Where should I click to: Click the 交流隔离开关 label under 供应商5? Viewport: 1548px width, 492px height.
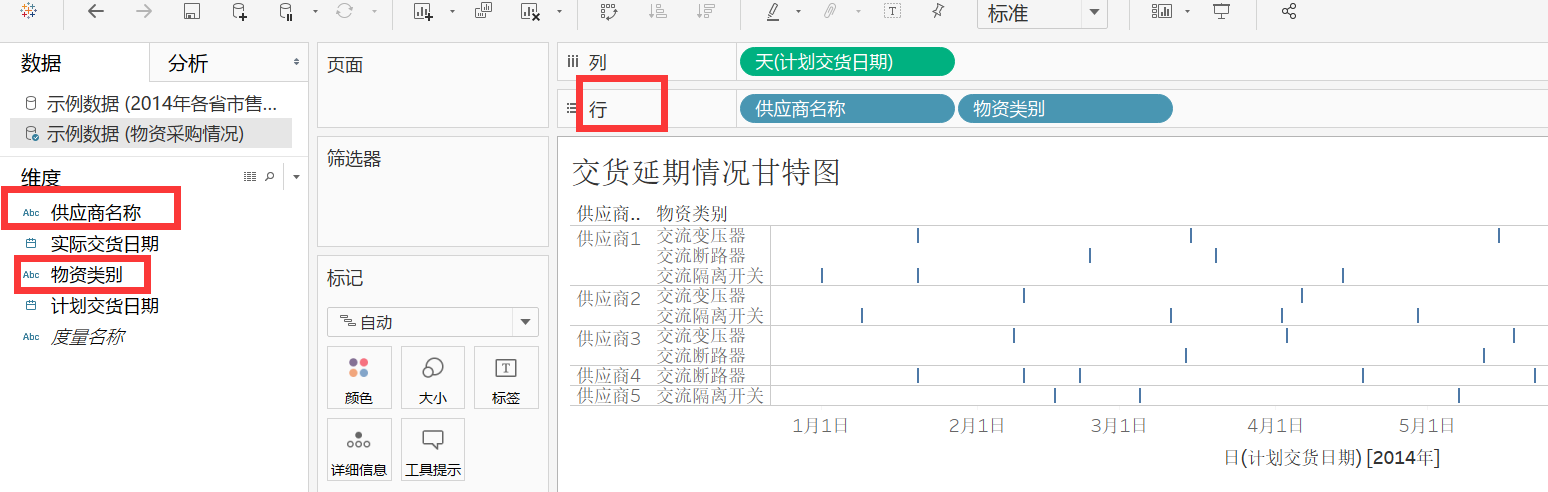pos(710,395)
